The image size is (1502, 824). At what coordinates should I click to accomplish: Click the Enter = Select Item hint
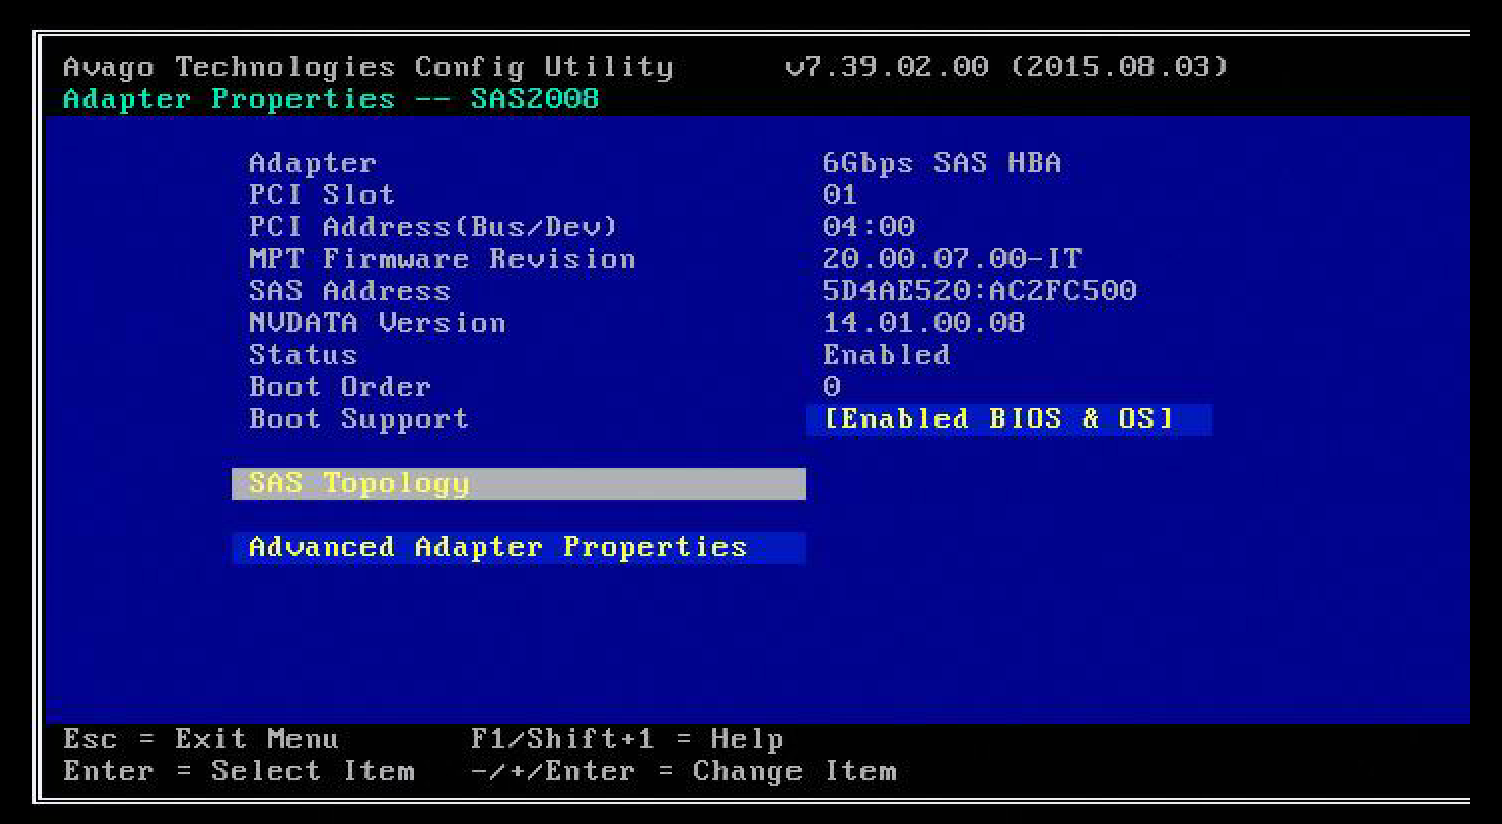(239, 771)
